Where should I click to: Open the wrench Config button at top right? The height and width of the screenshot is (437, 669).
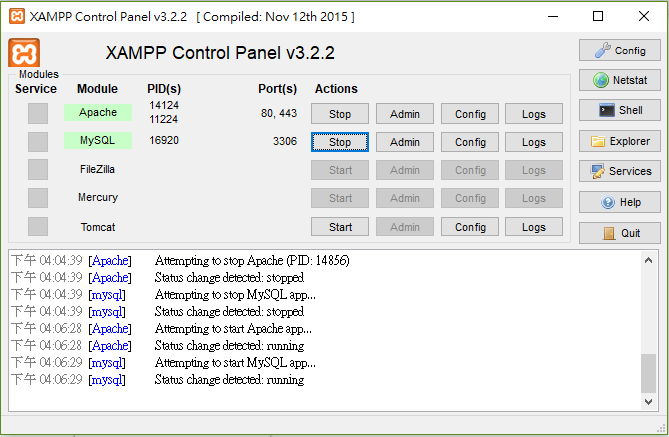coord(620,50)
